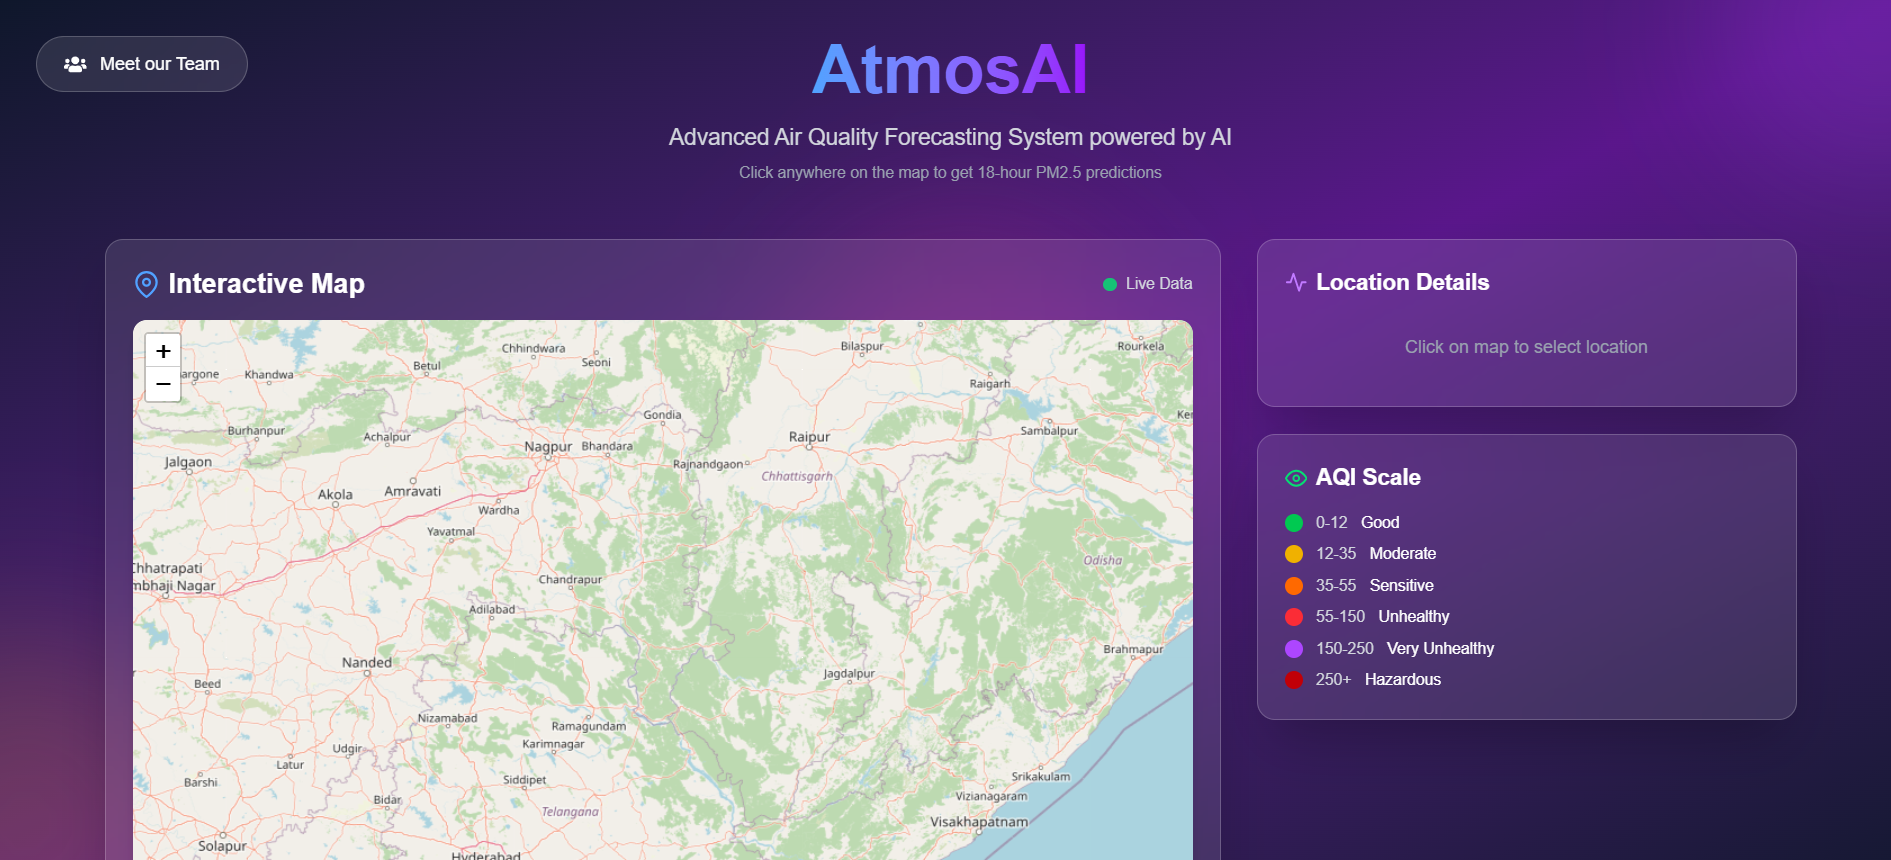Click the 'Interactive Map' heading
The width and height of the screenshot is (1891, 860).
point(266,284)
